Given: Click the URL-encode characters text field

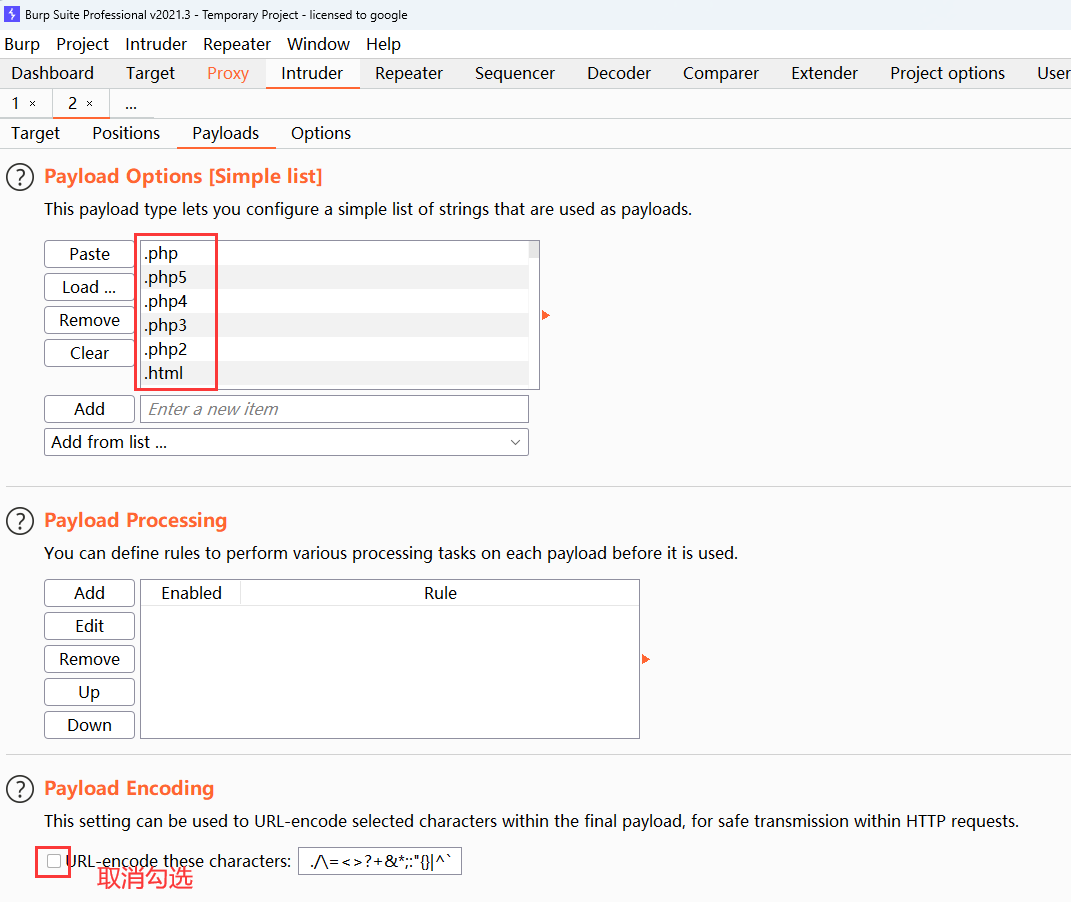Looking at the screenshot, I should (380, 861).
